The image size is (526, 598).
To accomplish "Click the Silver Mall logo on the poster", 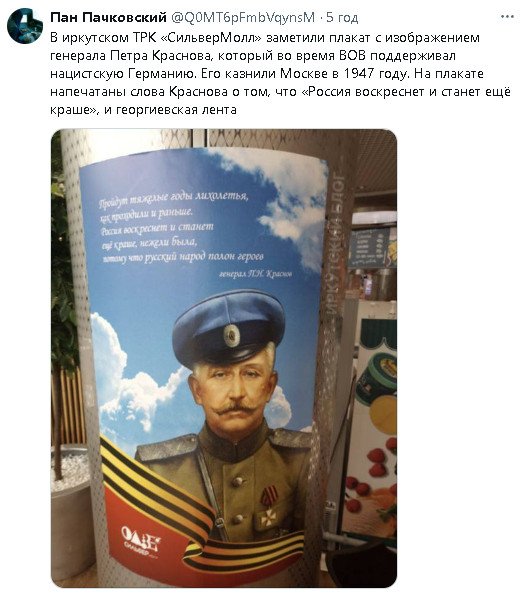I will coord(141,540).
